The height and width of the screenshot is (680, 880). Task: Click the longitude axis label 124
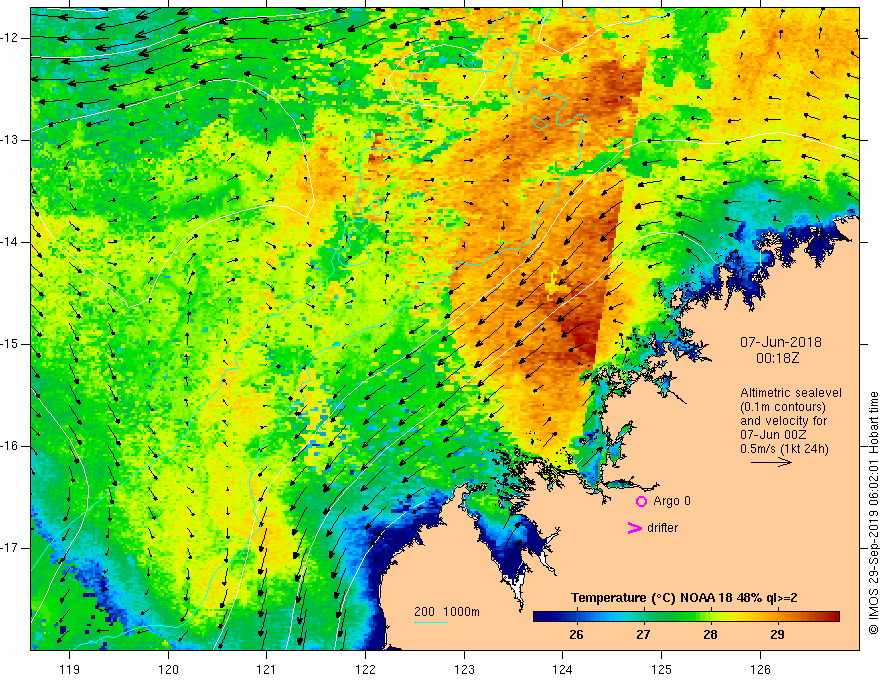563,669
